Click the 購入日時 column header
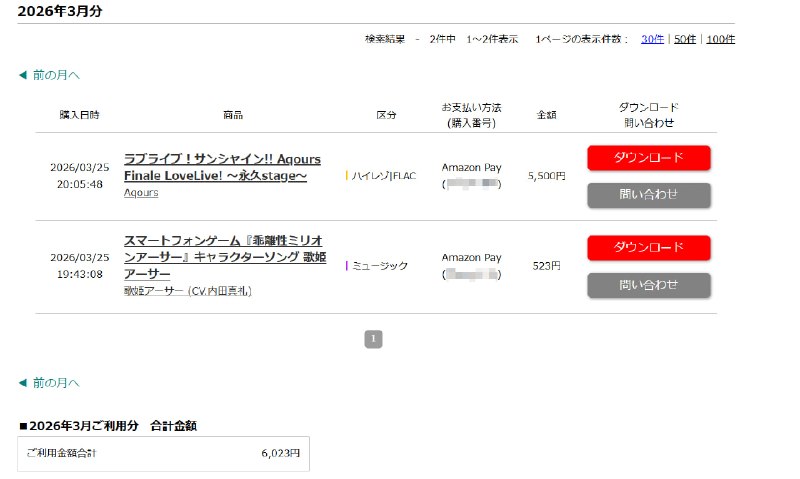Screen dimensions: 800x479 click(79, 115)
